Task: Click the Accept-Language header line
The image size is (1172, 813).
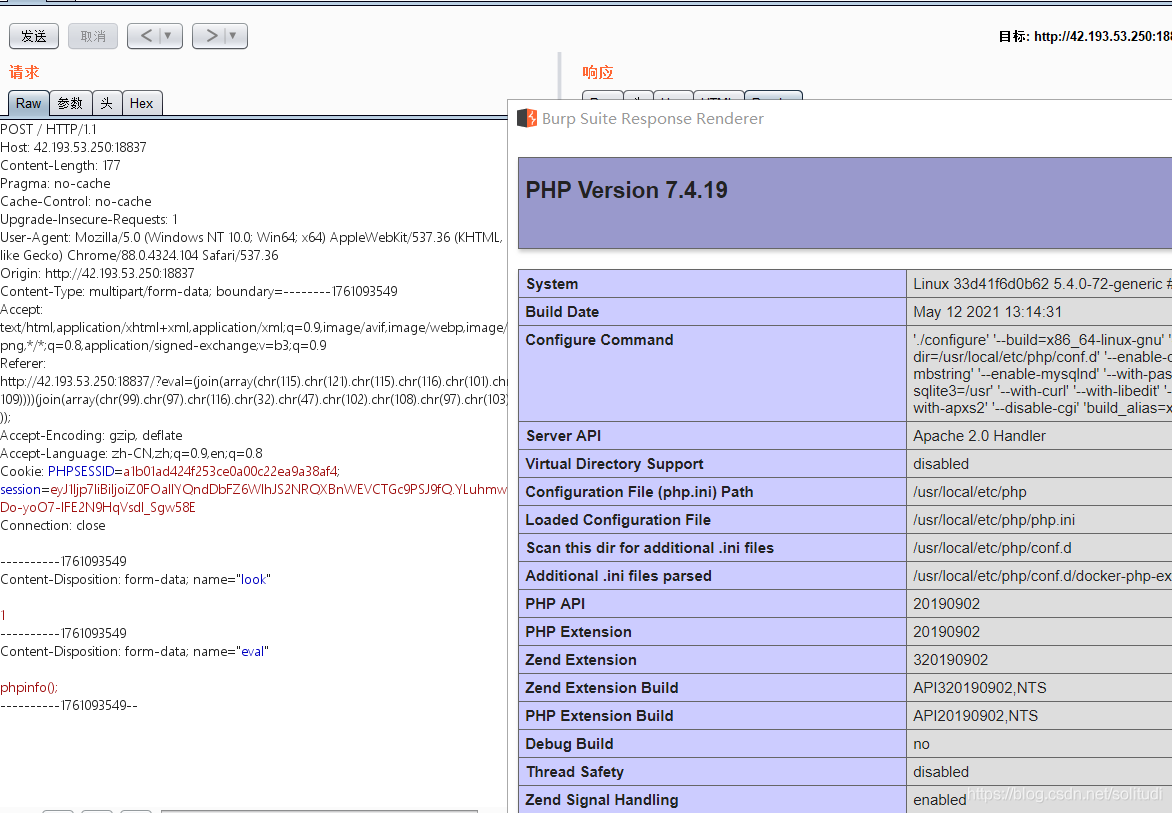Action: [x=132, y=453]
